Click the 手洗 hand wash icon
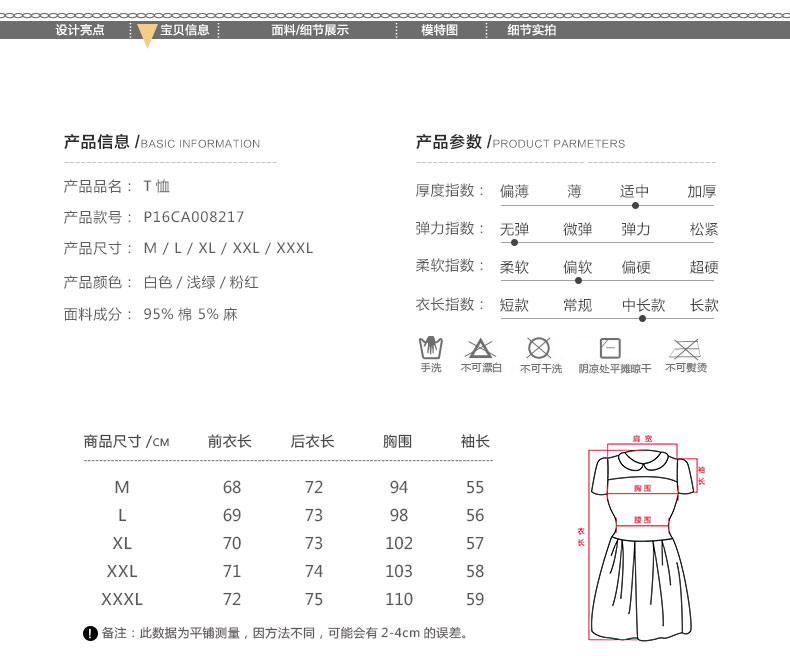 pyautogui.click(x=431, y=348)
